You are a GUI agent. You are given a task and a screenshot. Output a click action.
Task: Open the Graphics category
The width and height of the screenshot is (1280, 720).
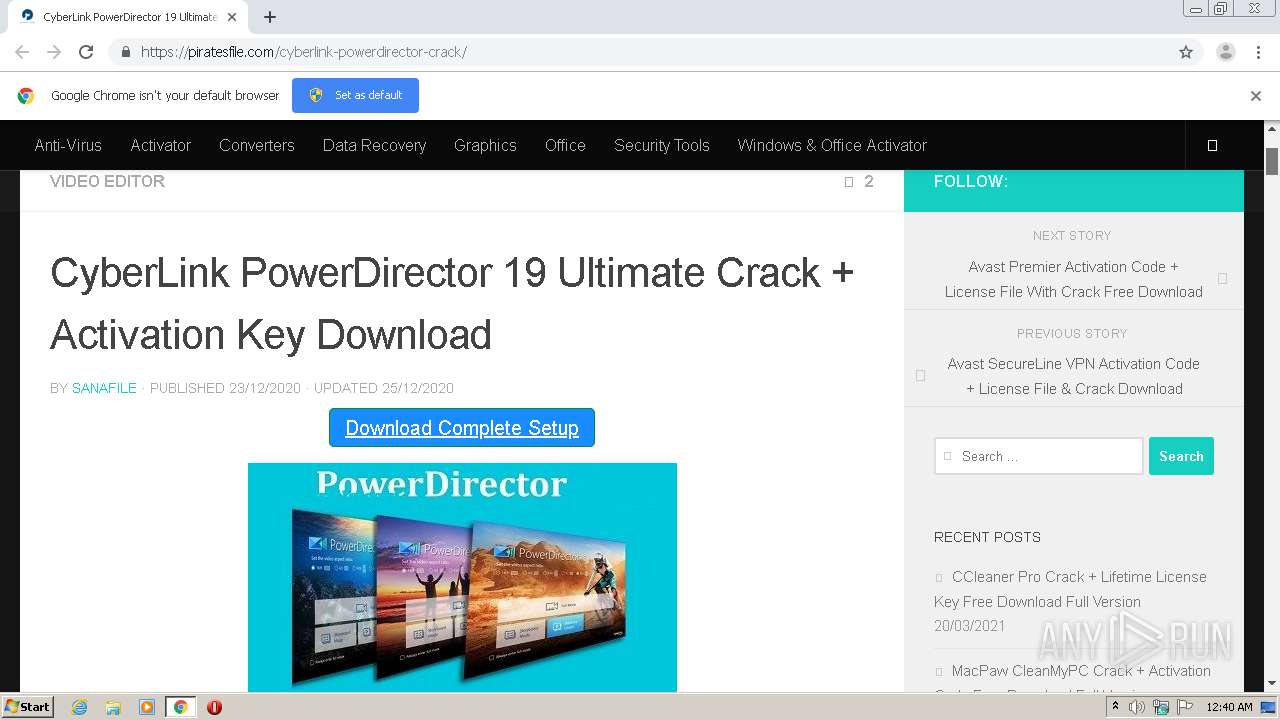485,145
